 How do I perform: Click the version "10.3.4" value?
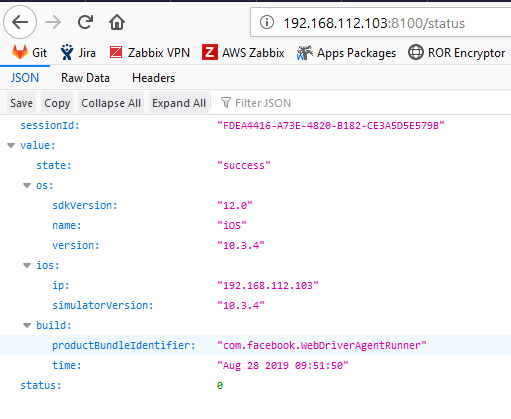tap(241, 246)
